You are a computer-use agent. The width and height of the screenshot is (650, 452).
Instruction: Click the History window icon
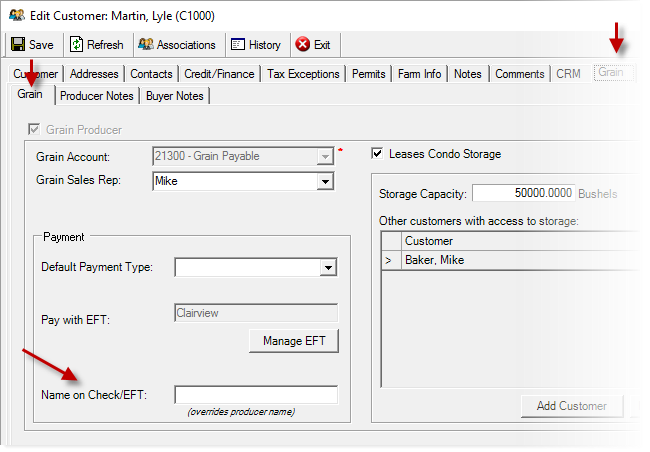click(x=238, y=44)
